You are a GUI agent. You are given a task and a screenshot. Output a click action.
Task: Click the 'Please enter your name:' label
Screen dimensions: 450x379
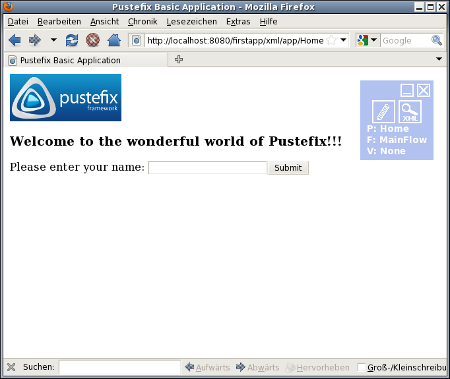click(77, 167)
